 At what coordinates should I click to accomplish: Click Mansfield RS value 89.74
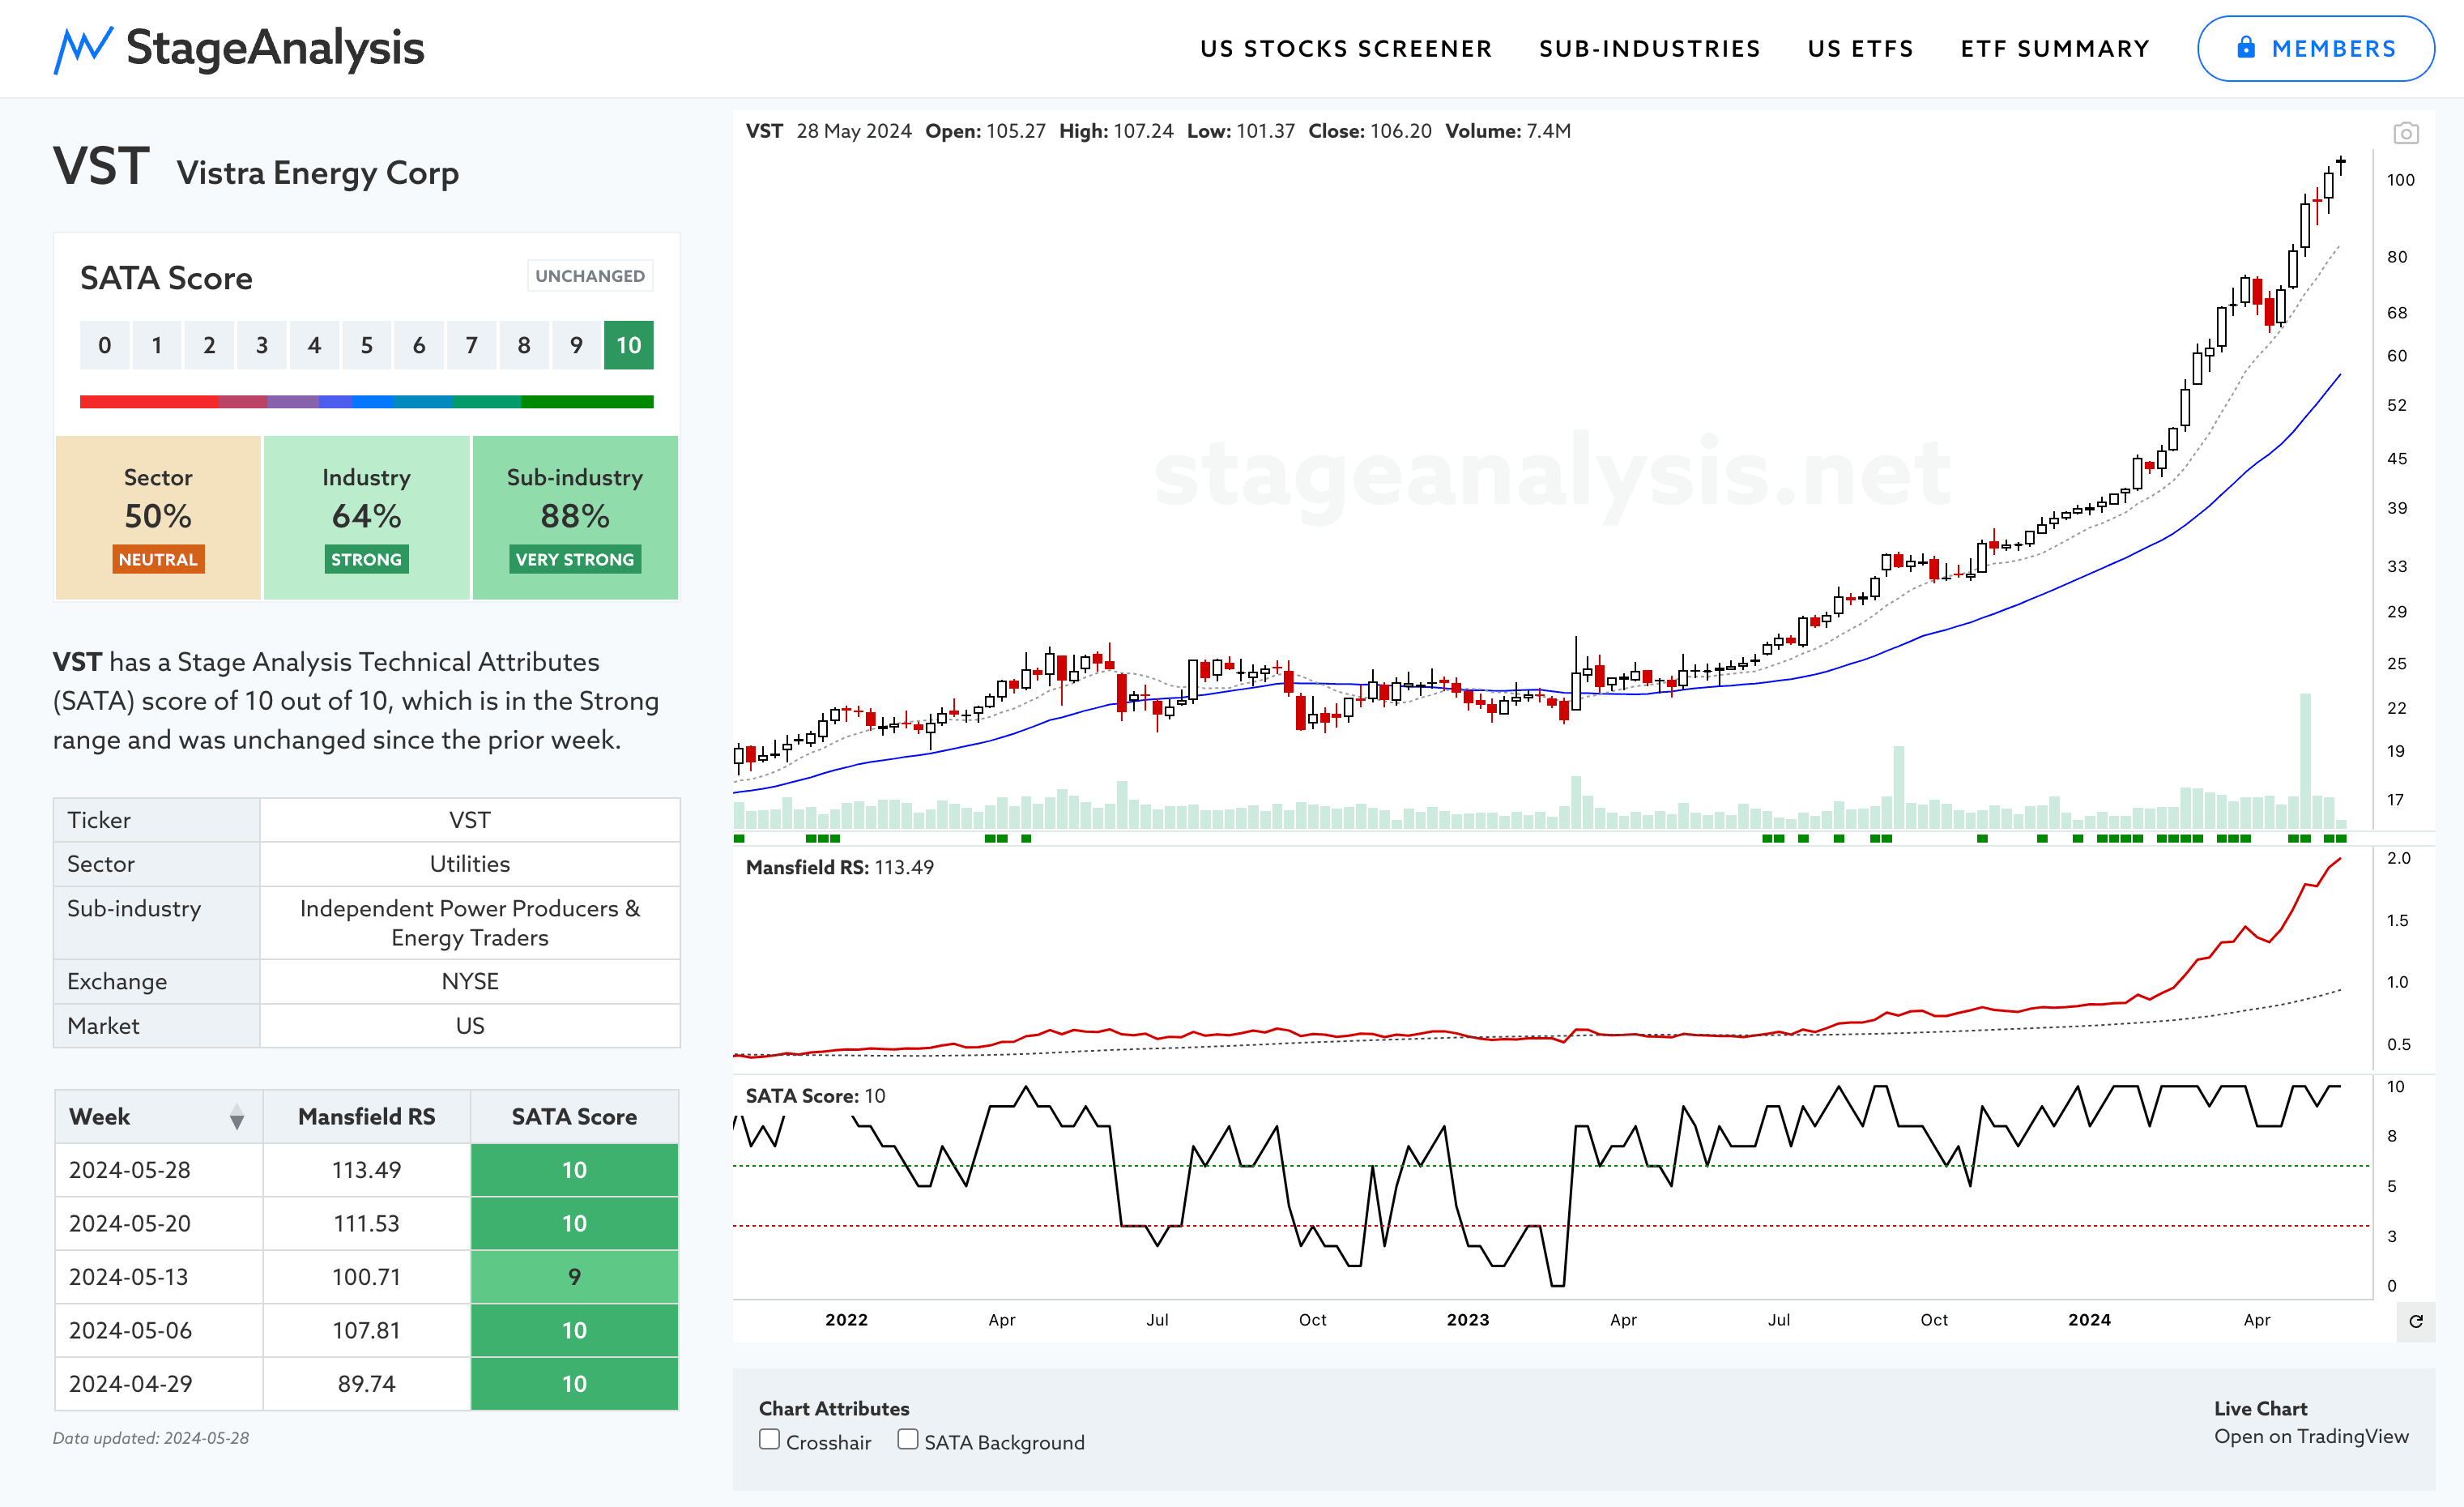[367, 1384]
